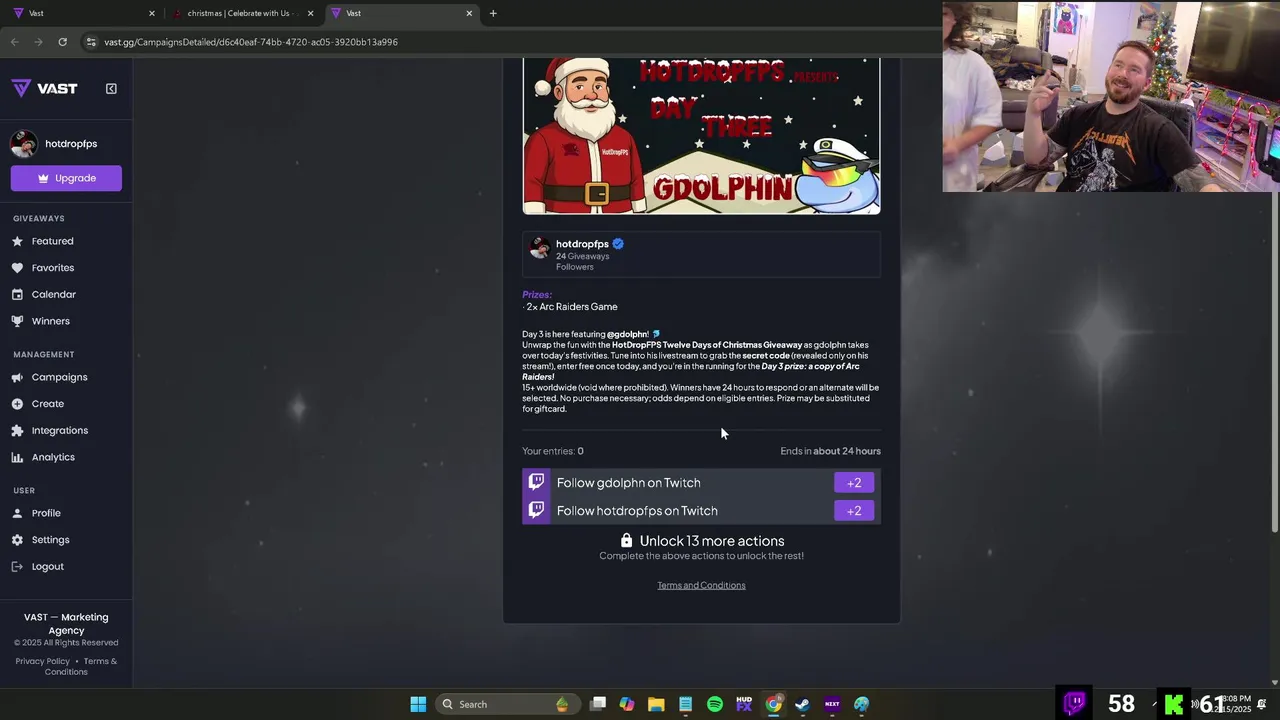Open Steam from the taskbar

802,704
